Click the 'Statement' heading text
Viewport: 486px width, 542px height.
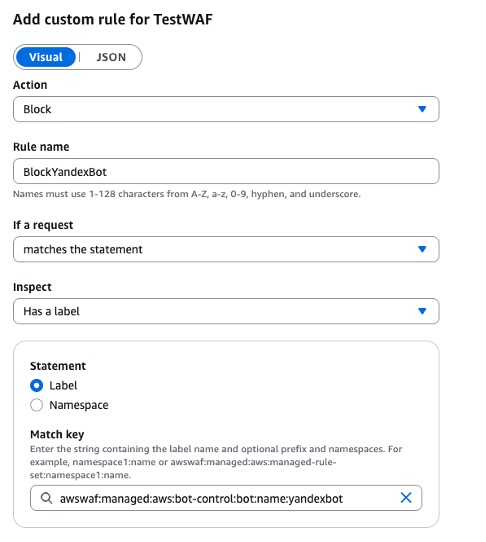(x=58, y=366)
